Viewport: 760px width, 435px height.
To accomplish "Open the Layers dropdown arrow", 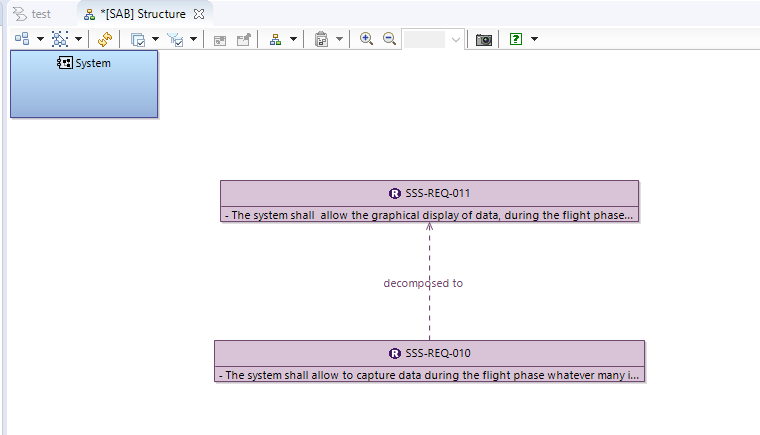I will (156, 39).
